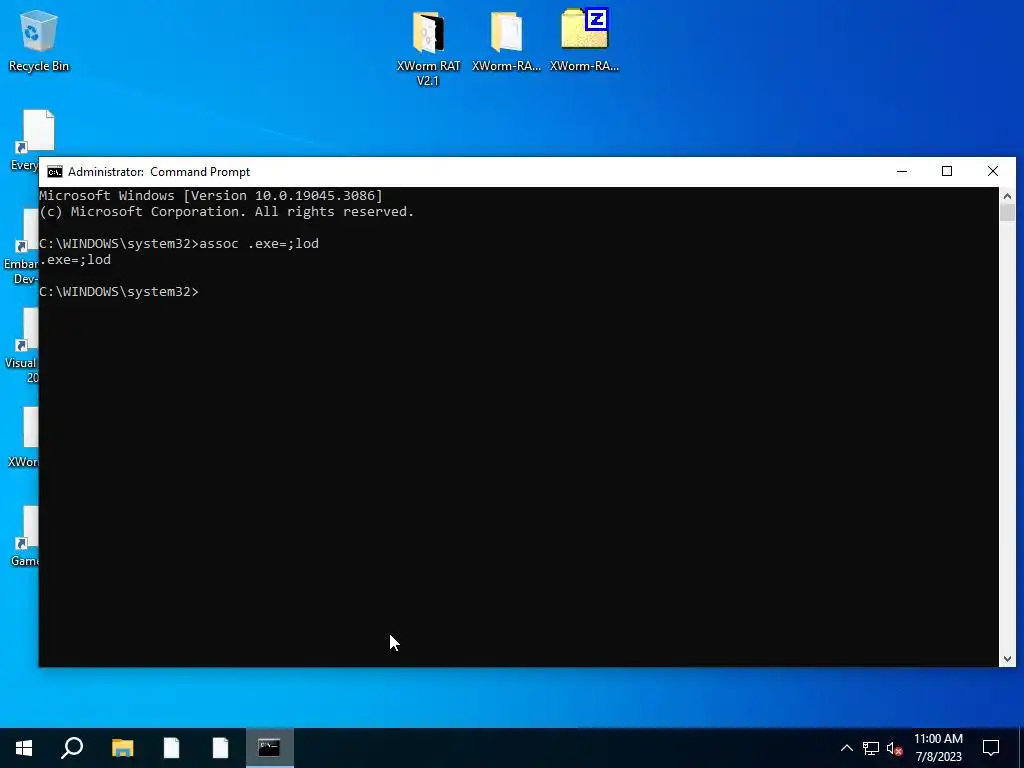The height and width of the screenshot is (768, 1024).
Task: Click the first blank document taskbar icon
Action: coord(171,748)
